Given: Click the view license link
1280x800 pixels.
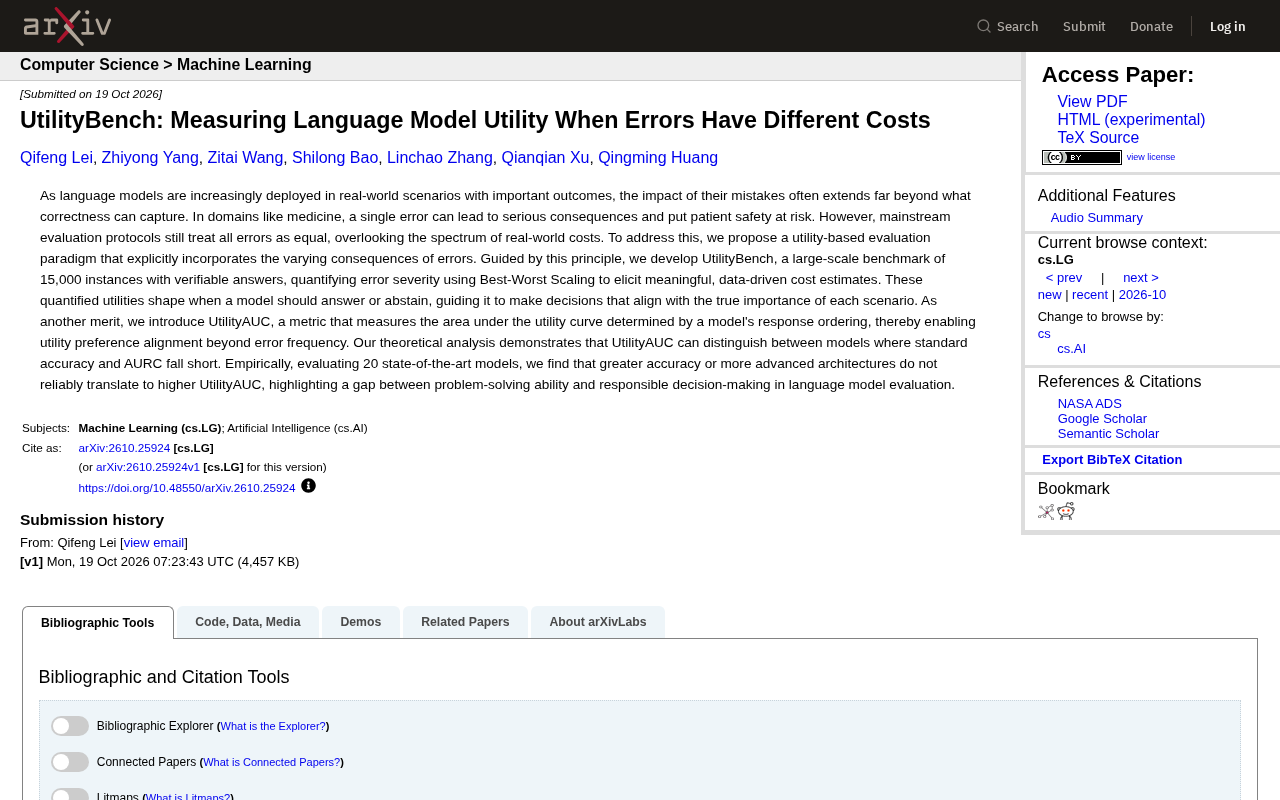Looking at the screenshot, I should [1151, 157].
